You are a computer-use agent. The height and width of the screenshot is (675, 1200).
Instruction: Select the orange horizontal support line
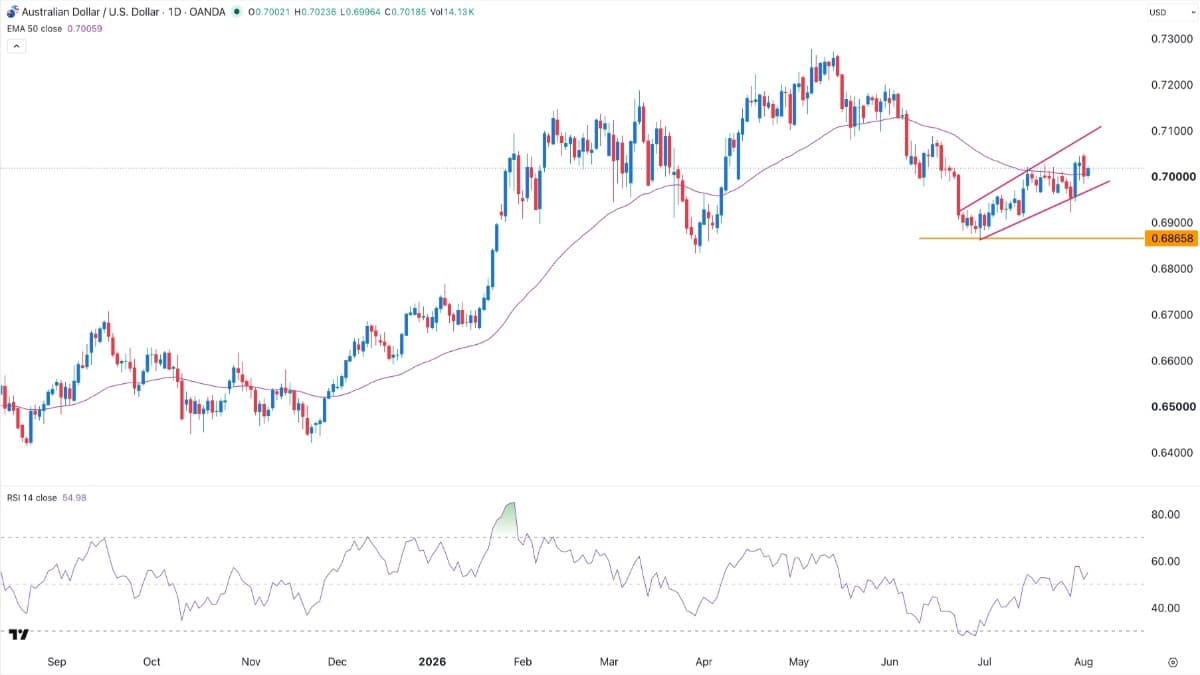coord(1031,239)
